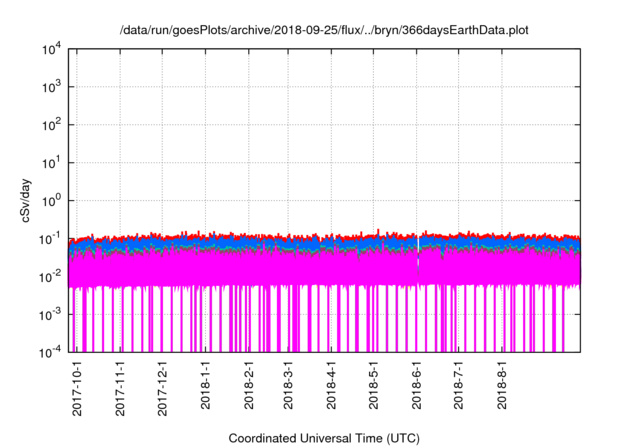This screenshot has height=448, width=640.
Task: Click the white data gap near 2018-6-1
Action: [x=418, y=257]
